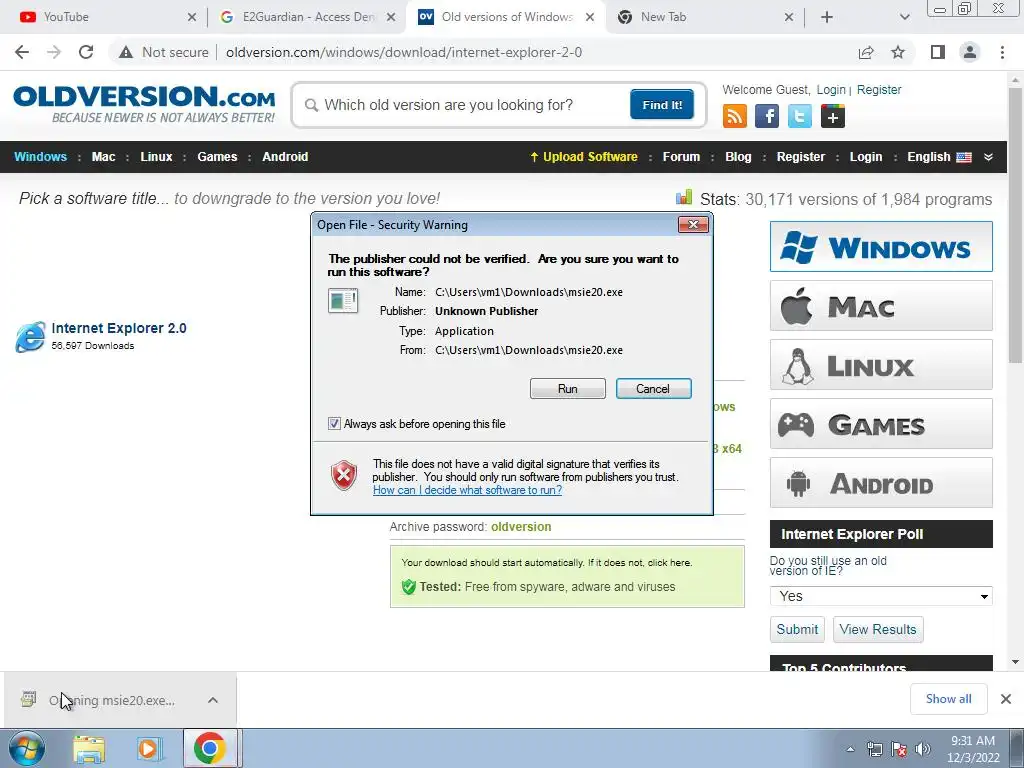Toggle Always ask before opening this file

[334, 424]
